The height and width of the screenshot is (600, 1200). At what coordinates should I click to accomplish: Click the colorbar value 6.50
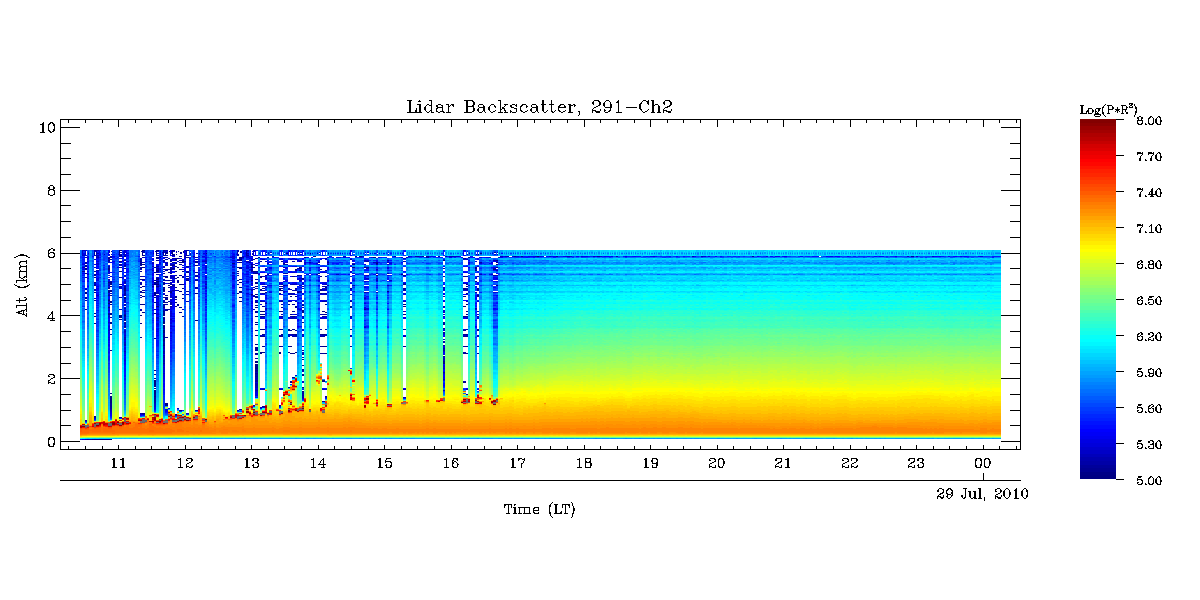(x=1148, y=301)
